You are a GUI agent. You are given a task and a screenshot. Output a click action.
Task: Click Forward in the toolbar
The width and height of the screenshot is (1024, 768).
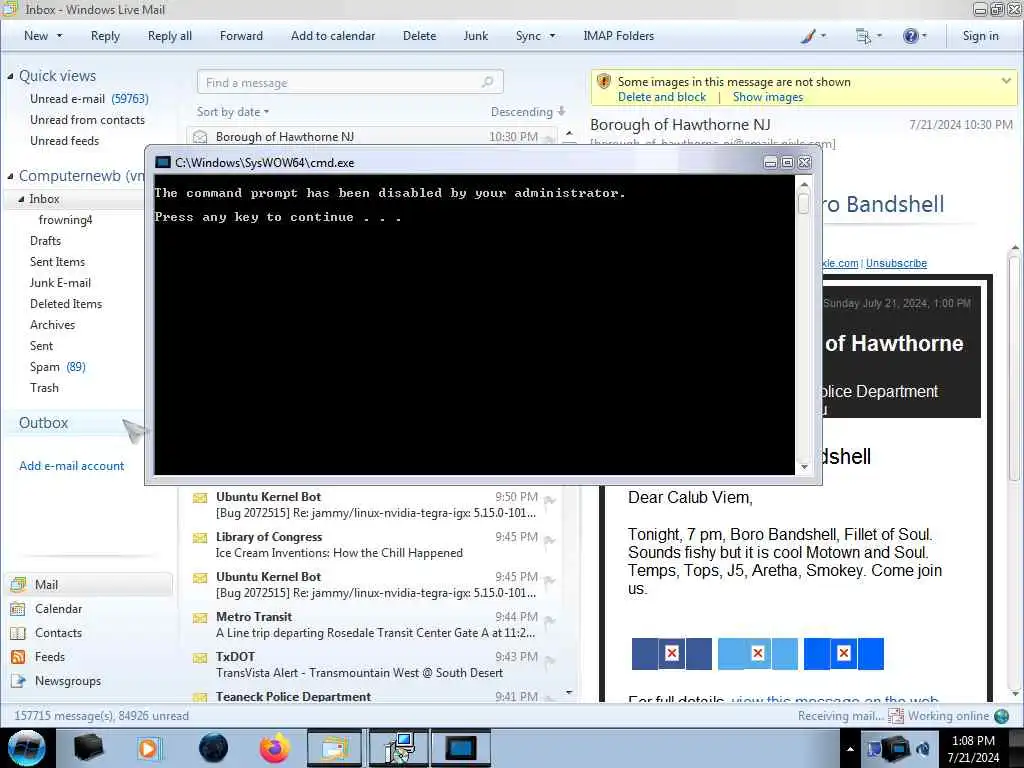pyautogui.click(x=241, y=36)
